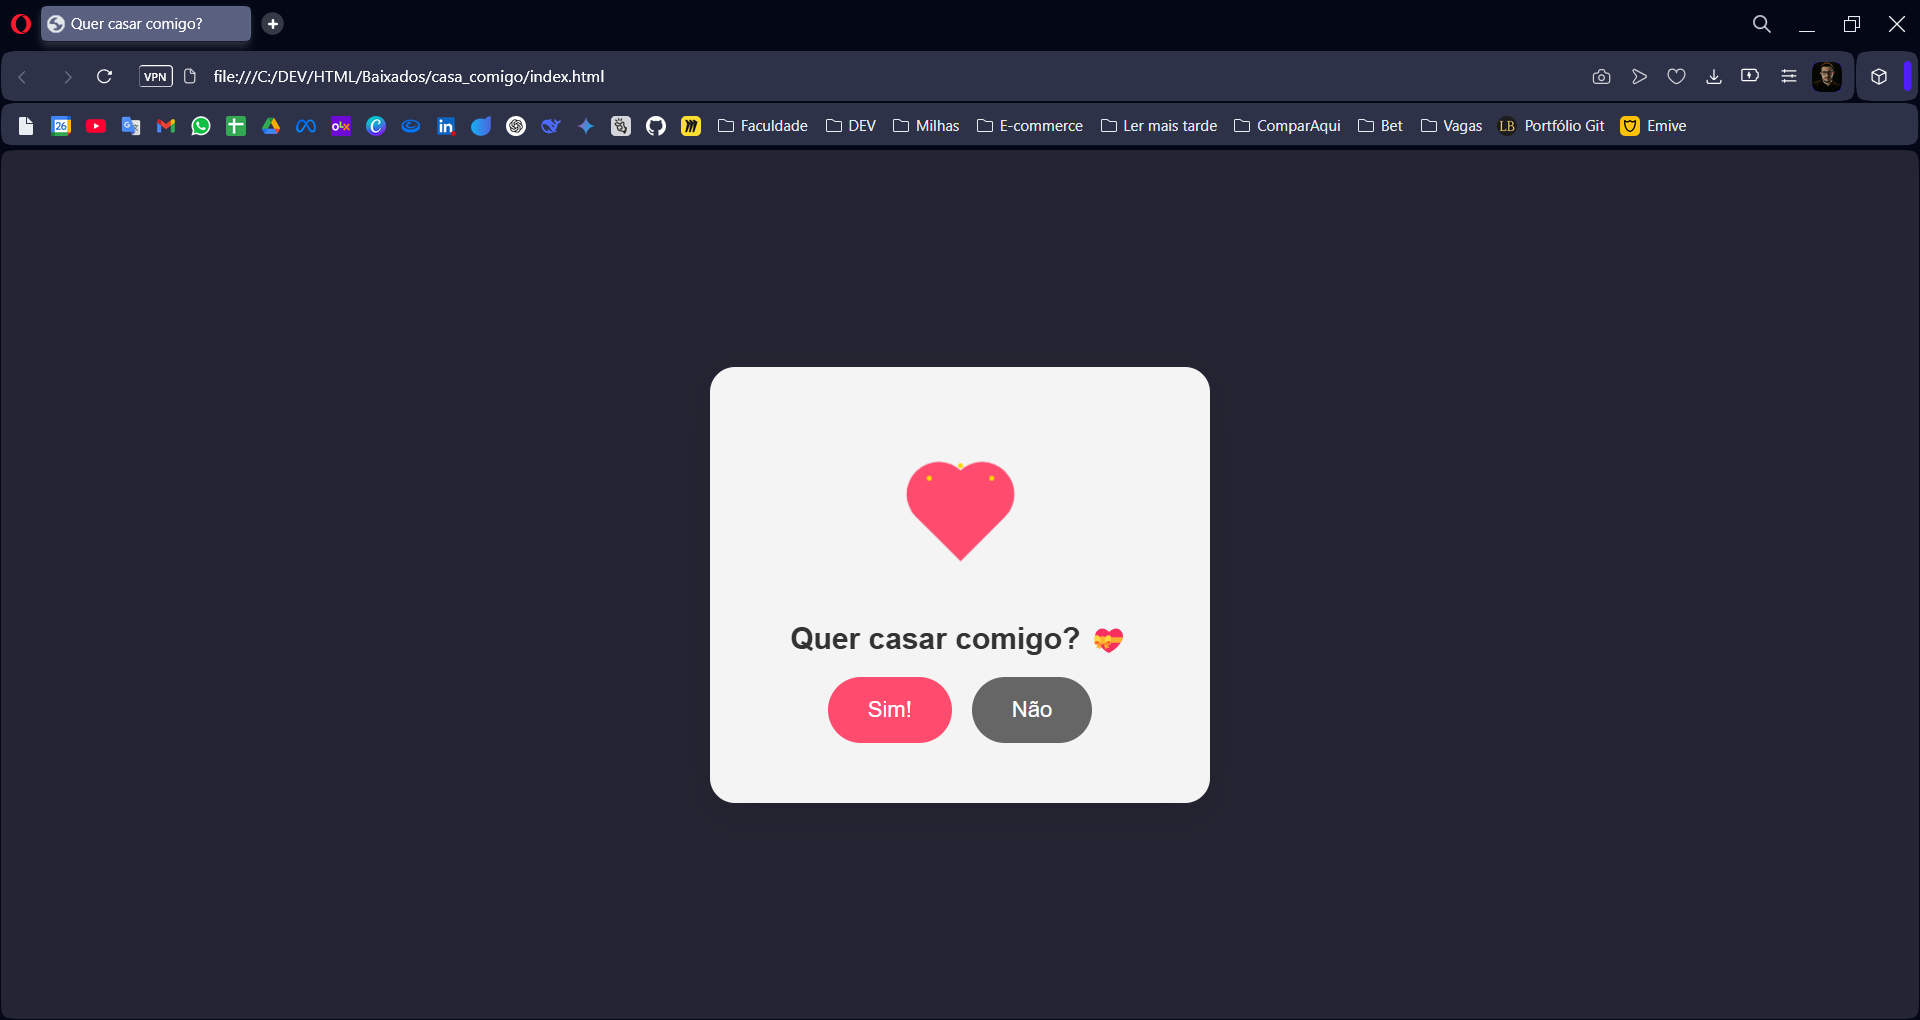Image resolution: width=1920 pixels, height=1020 pixels.
Task: Toggle the VPN badge
Action: [156, 77]
